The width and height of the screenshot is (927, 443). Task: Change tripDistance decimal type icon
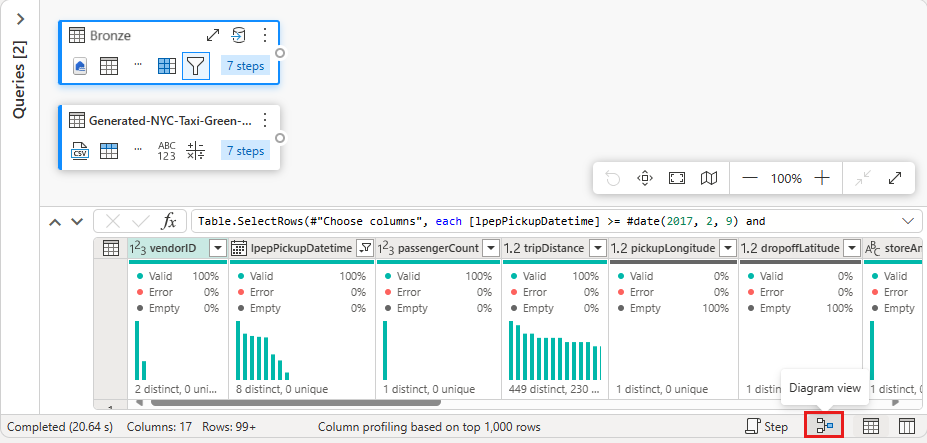(512, 248)
